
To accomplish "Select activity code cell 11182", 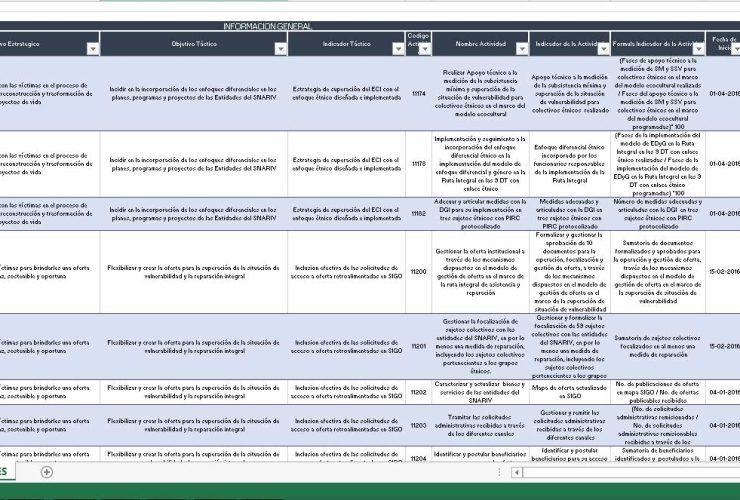I will click(419, 214).
